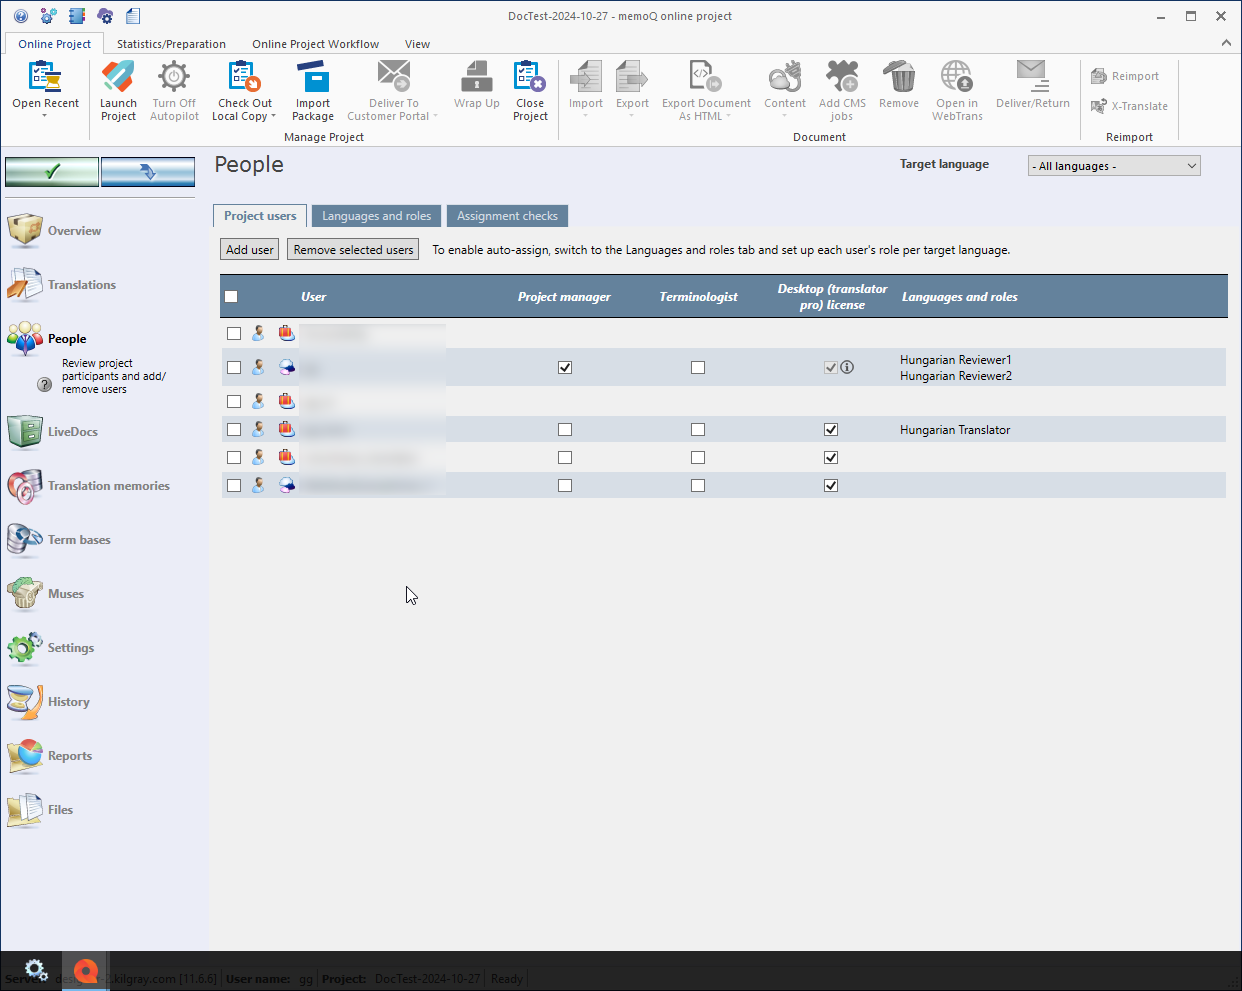Click the Add user button
The width and height of the screenshot is (1242, 991).
pyautogui.click(x=249, y=250)
